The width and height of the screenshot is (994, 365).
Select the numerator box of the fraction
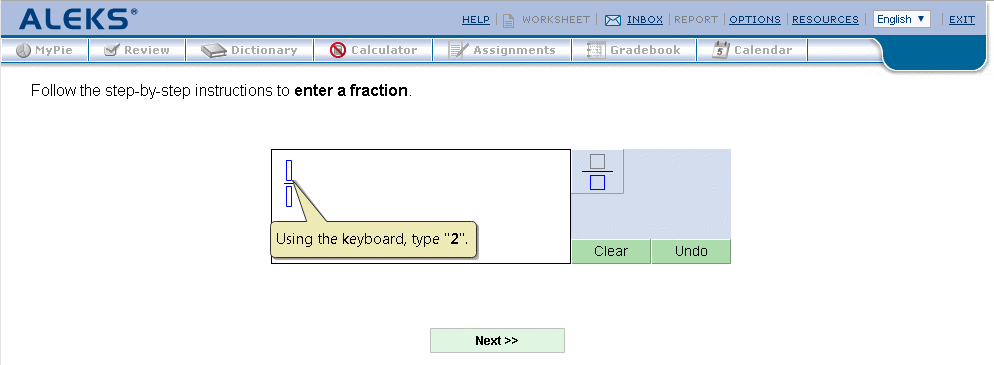pos(289,170)
